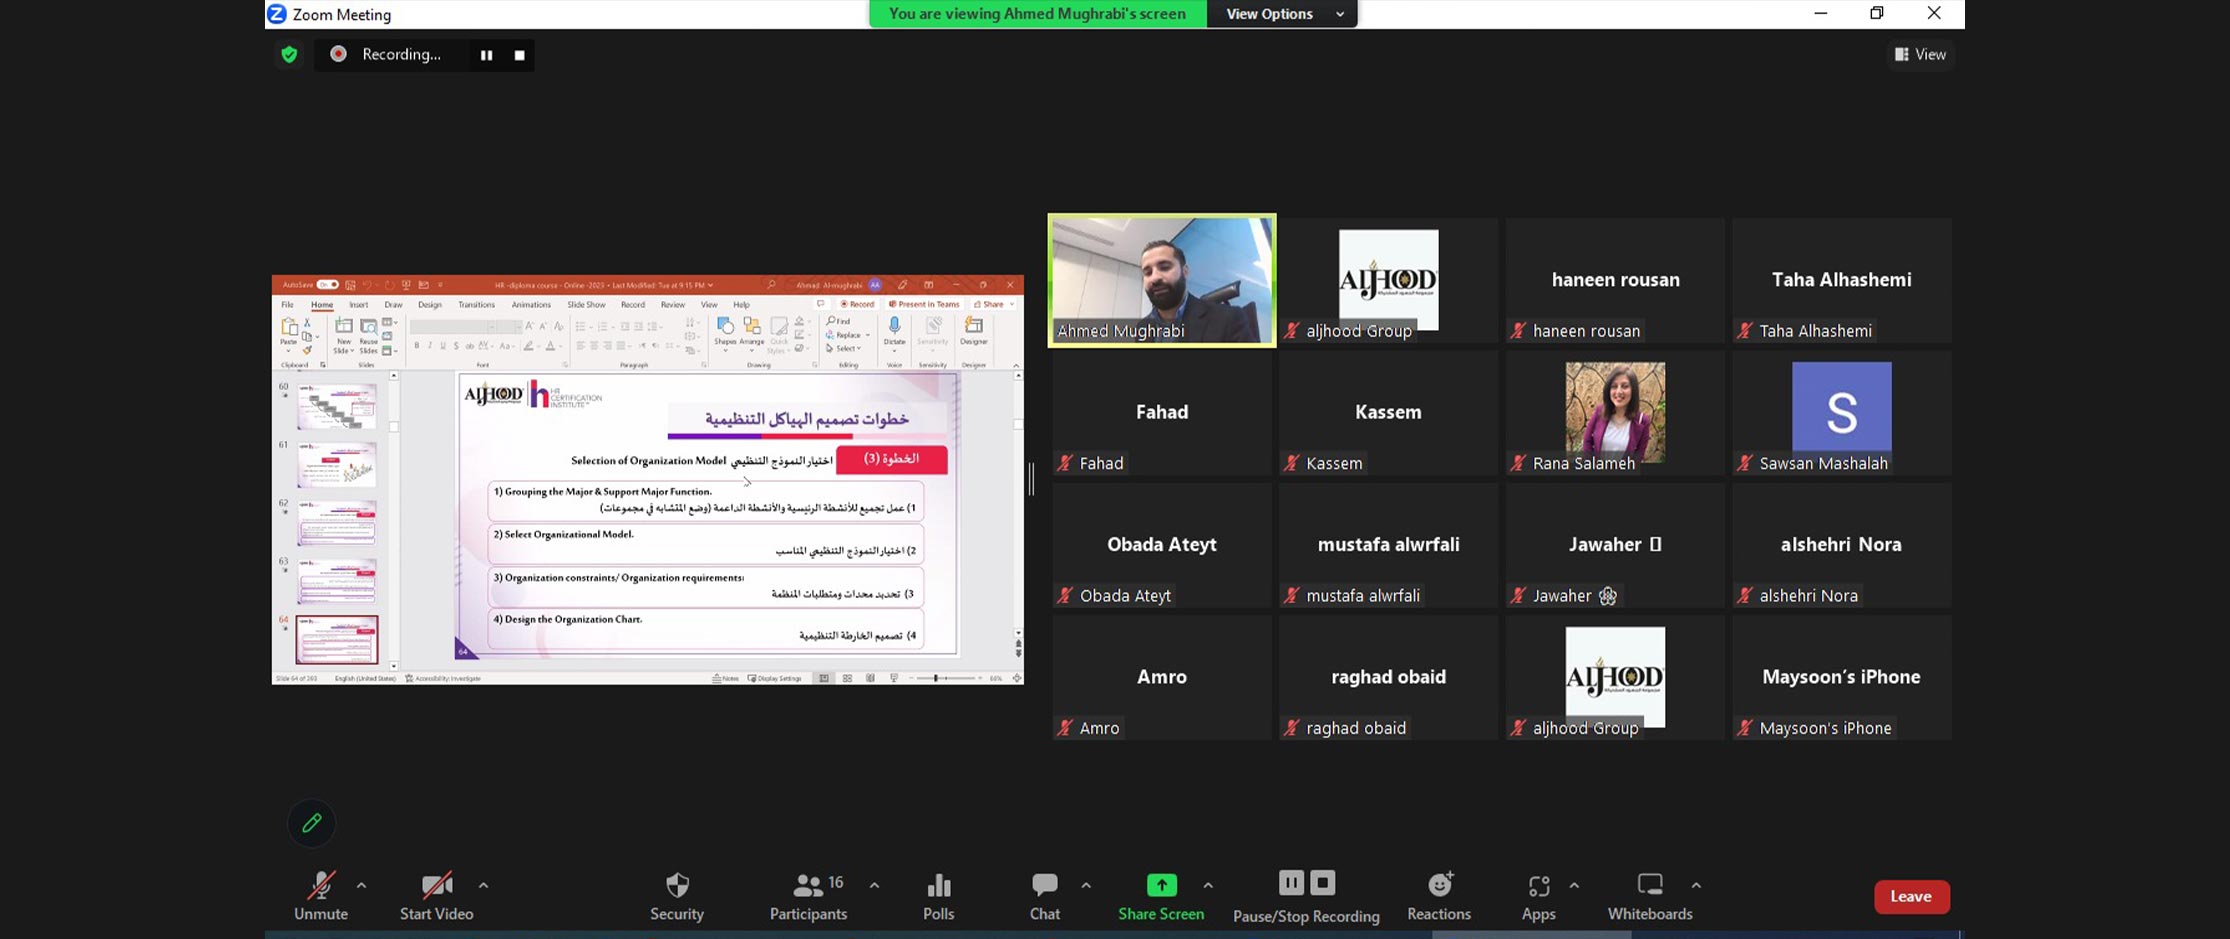Click the green Share Screen icon
Image resolution: width=2230 pixels, height=939 pixels.
(1161, 885)
